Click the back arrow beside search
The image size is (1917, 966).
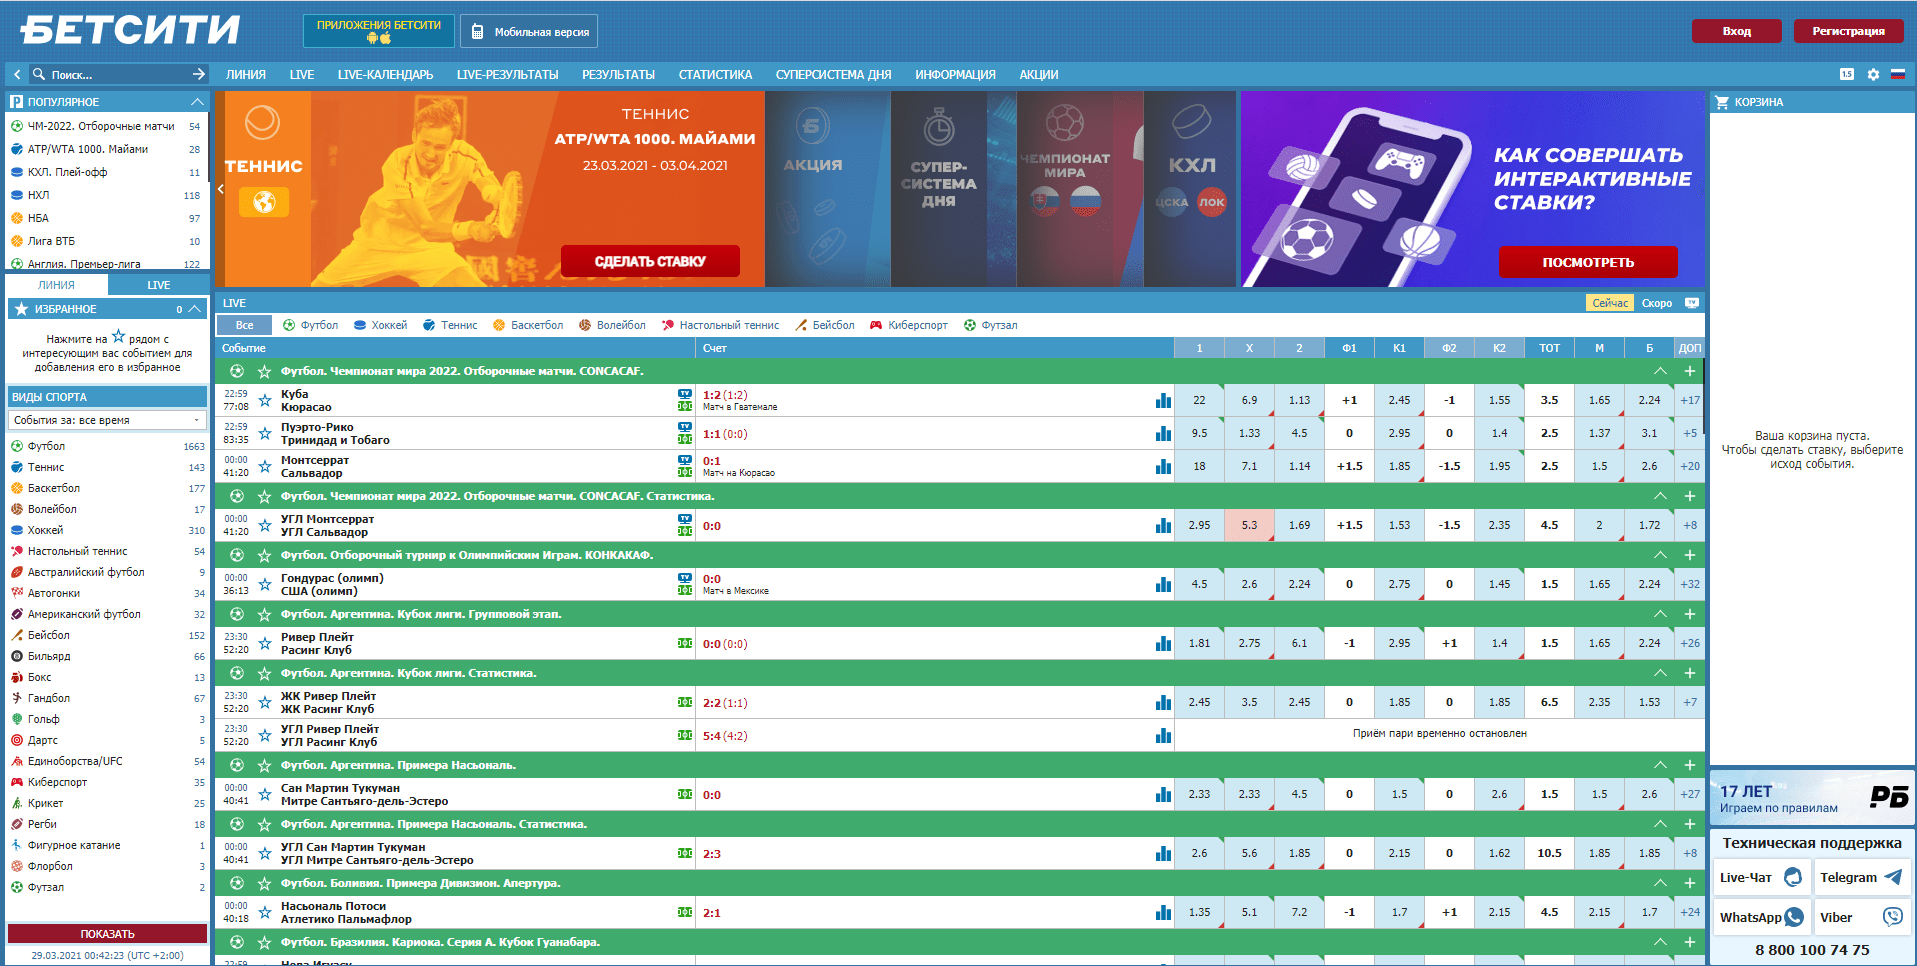click(17, 74)
